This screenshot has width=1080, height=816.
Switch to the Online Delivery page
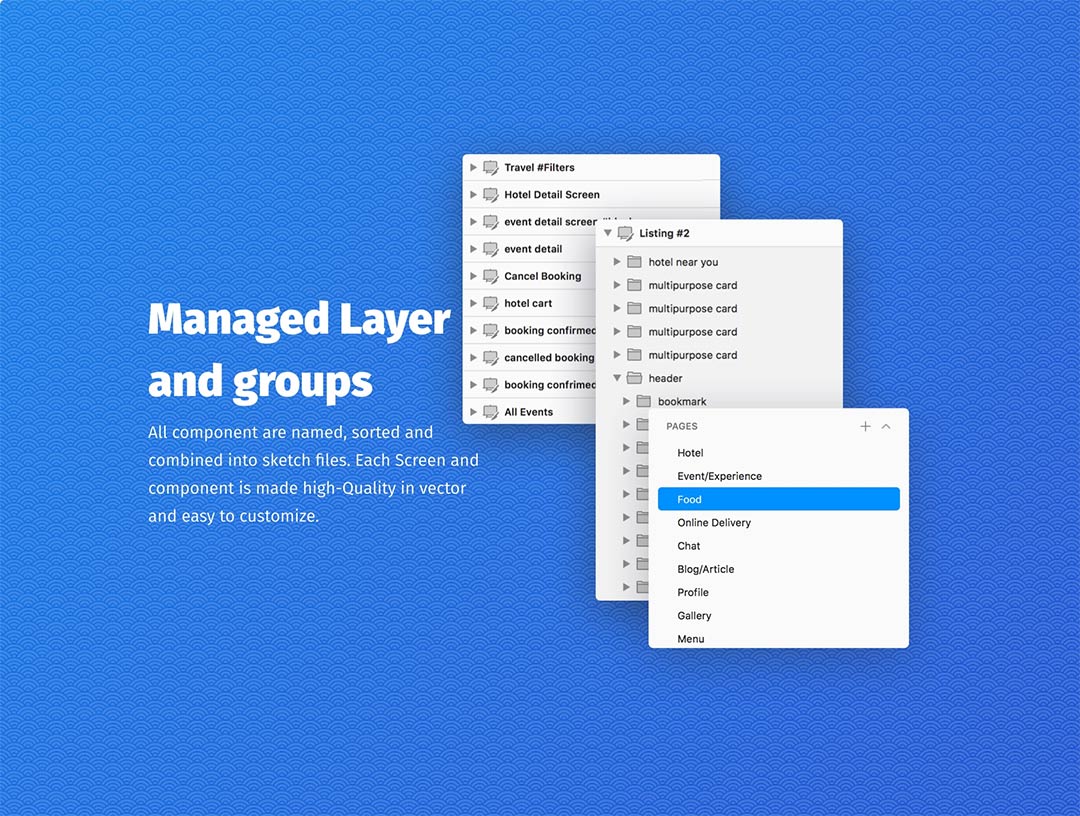(x=714, y=523)
